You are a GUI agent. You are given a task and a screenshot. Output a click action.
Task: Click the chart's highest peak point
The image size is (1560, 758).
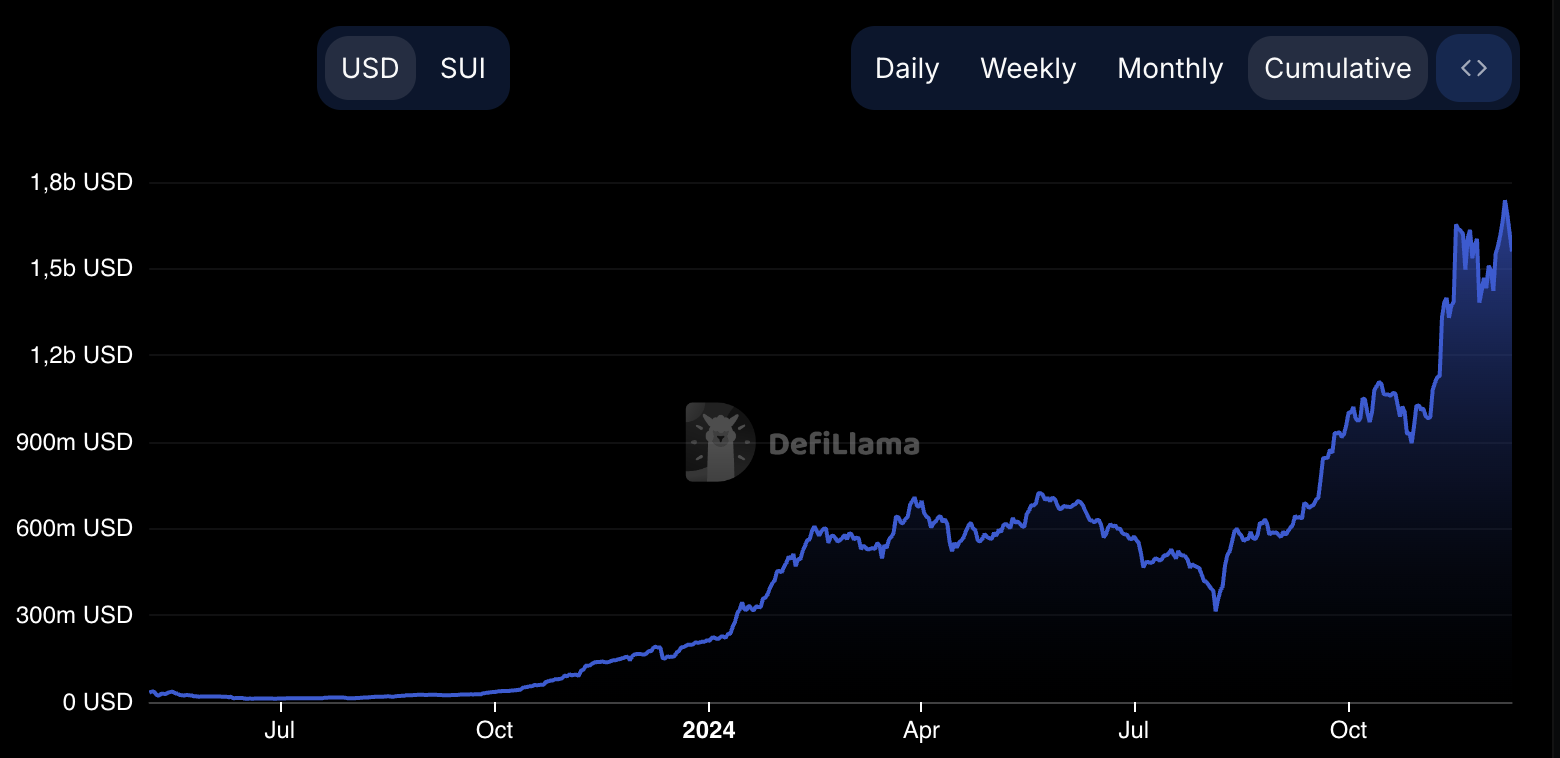[x=1504, y=202]
